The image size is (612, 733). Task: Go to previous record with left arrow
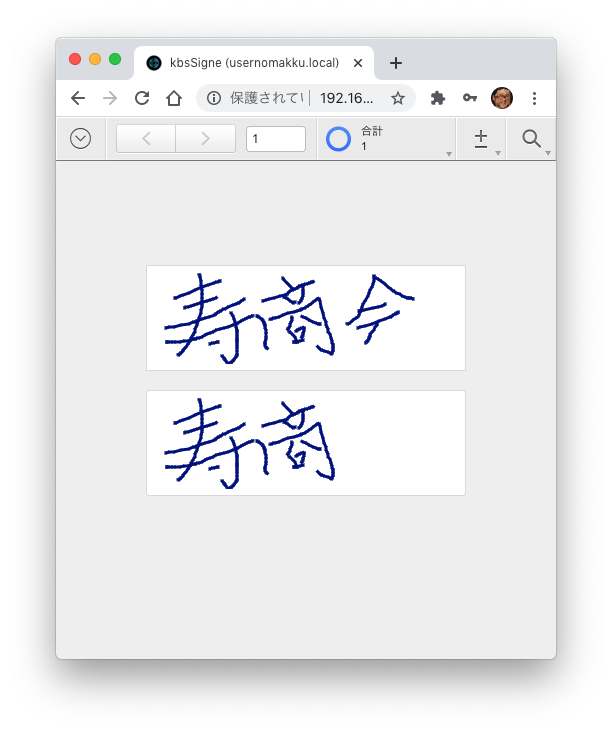146,139
